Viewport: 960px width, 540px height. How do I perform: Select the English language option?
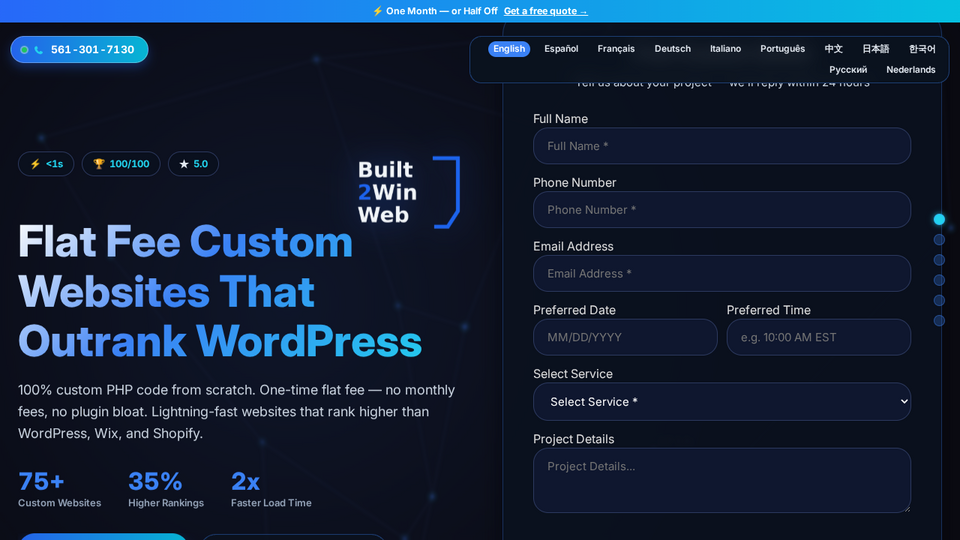pyautogui.click(x=509, y=49)
